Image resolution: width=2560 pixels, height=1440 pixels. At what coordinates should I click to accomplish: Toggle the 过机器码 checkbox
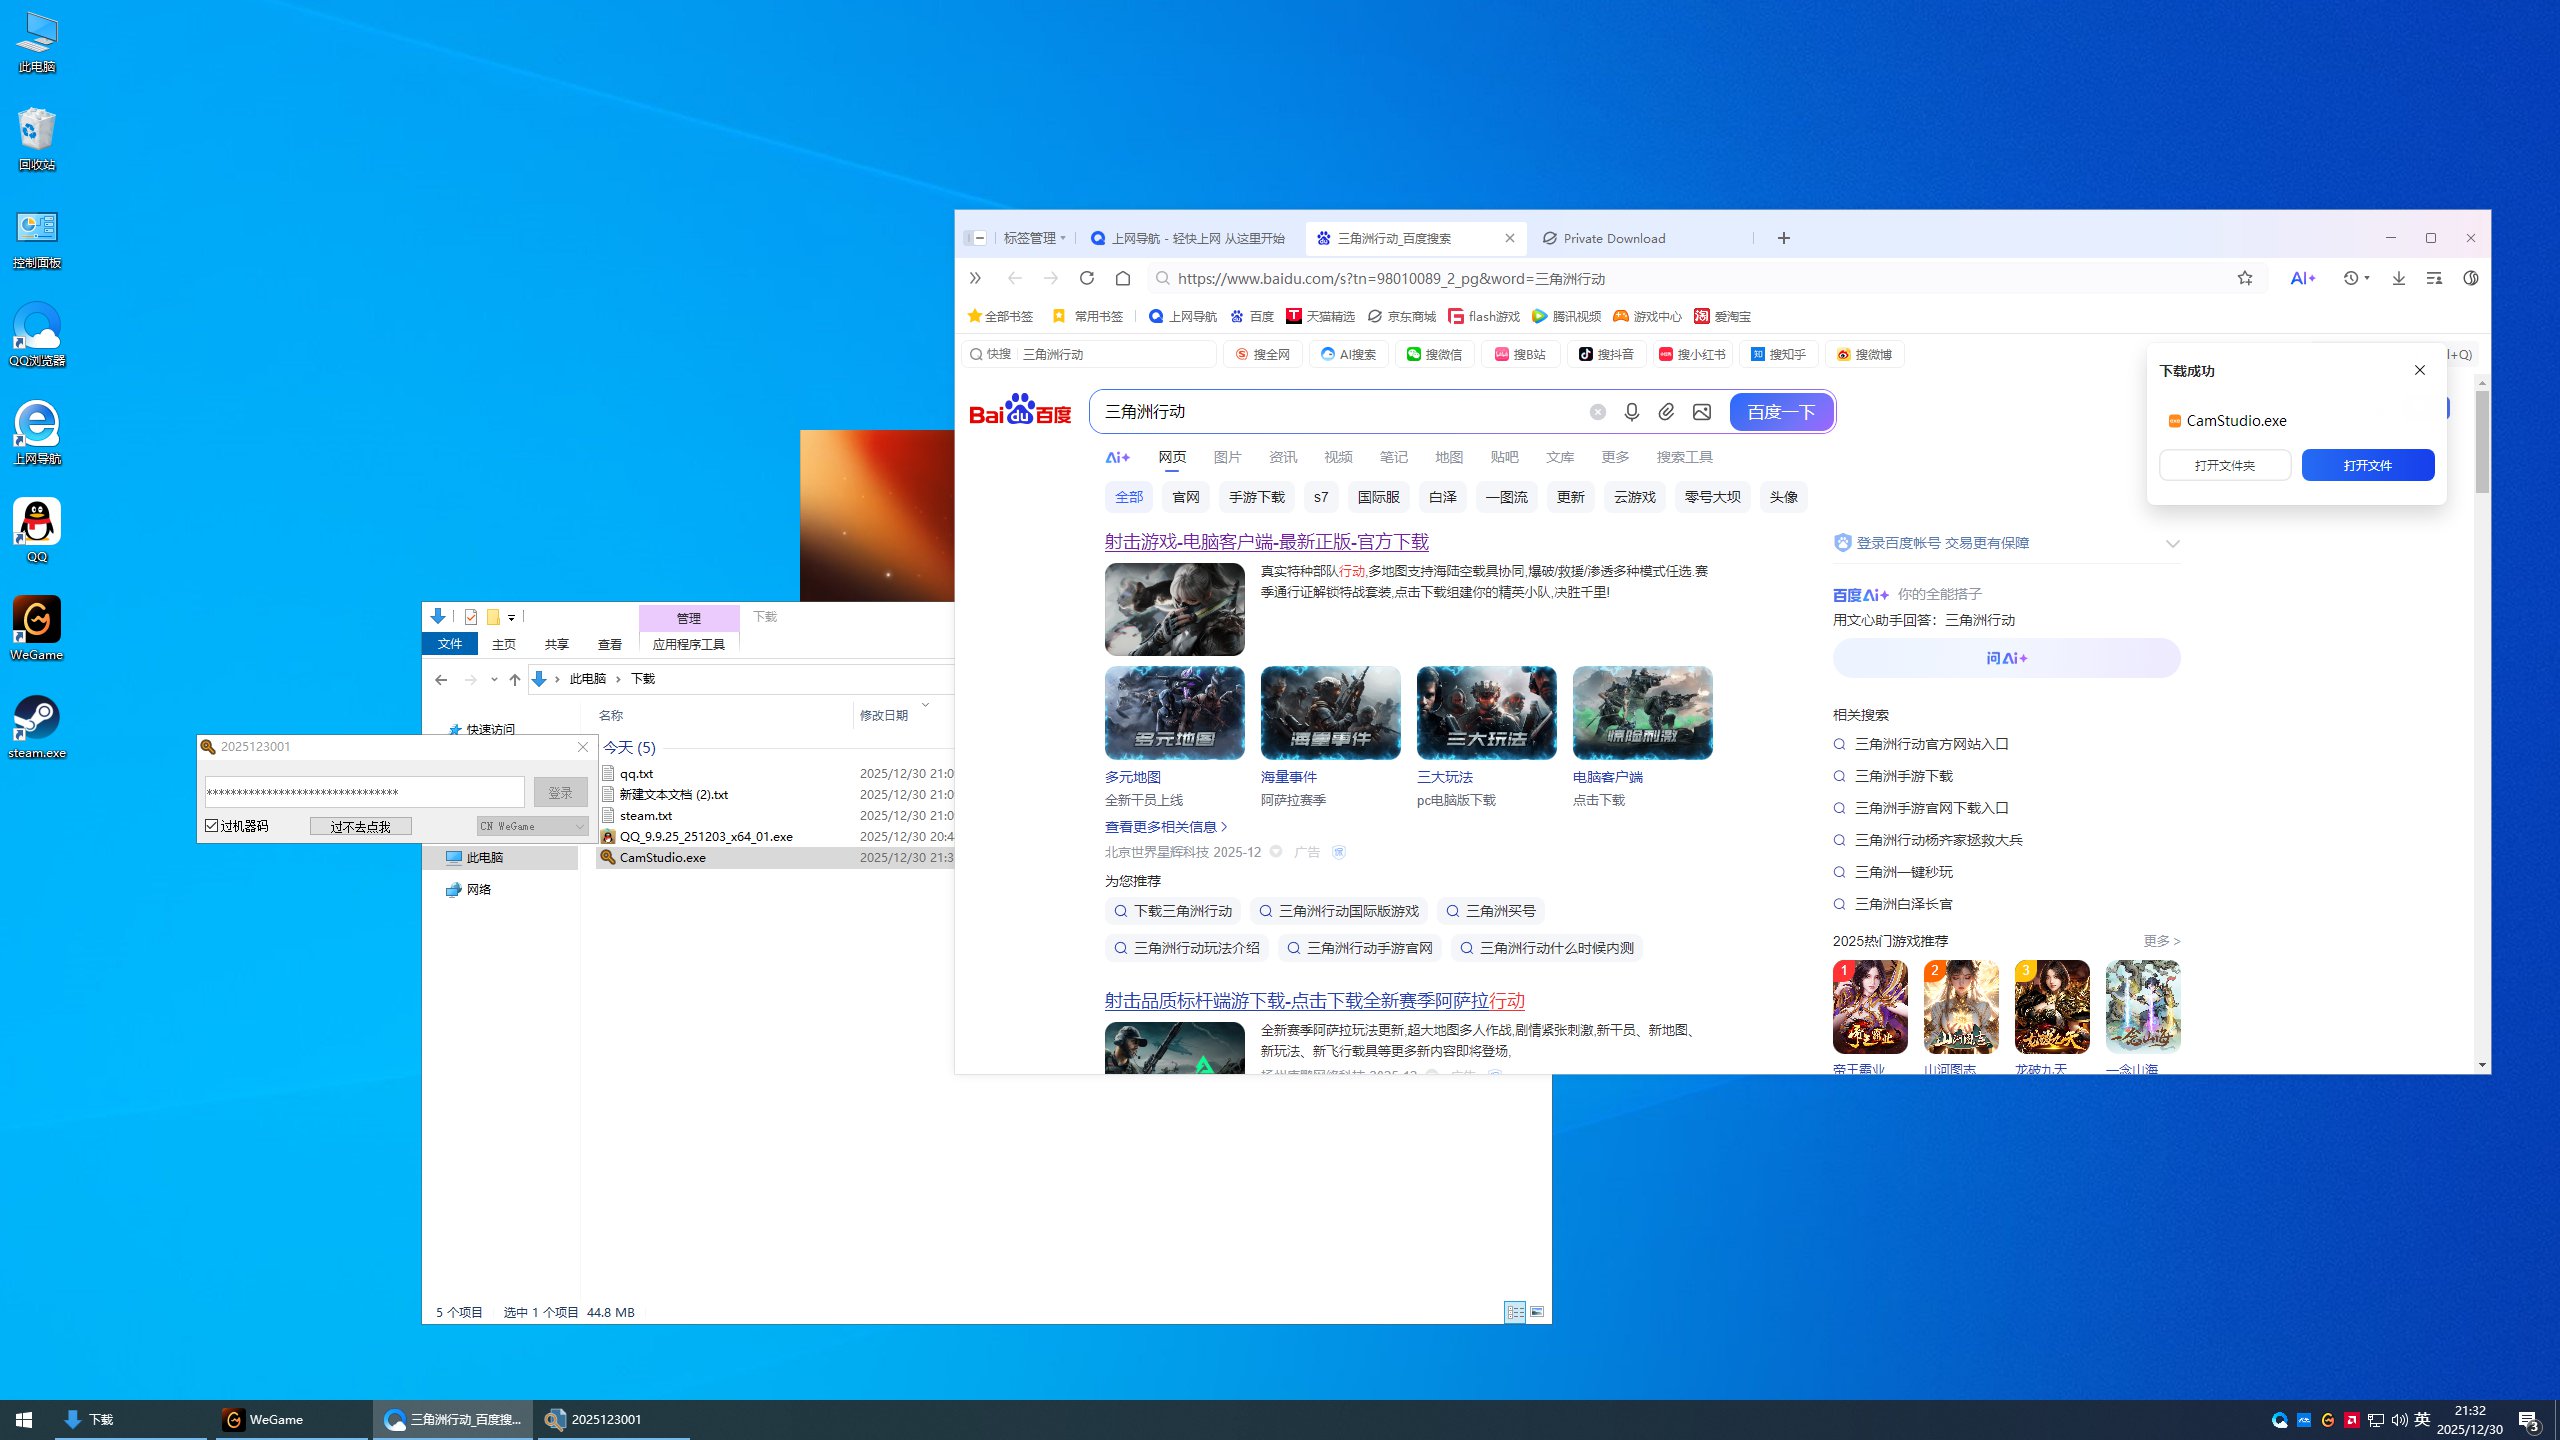212,826
